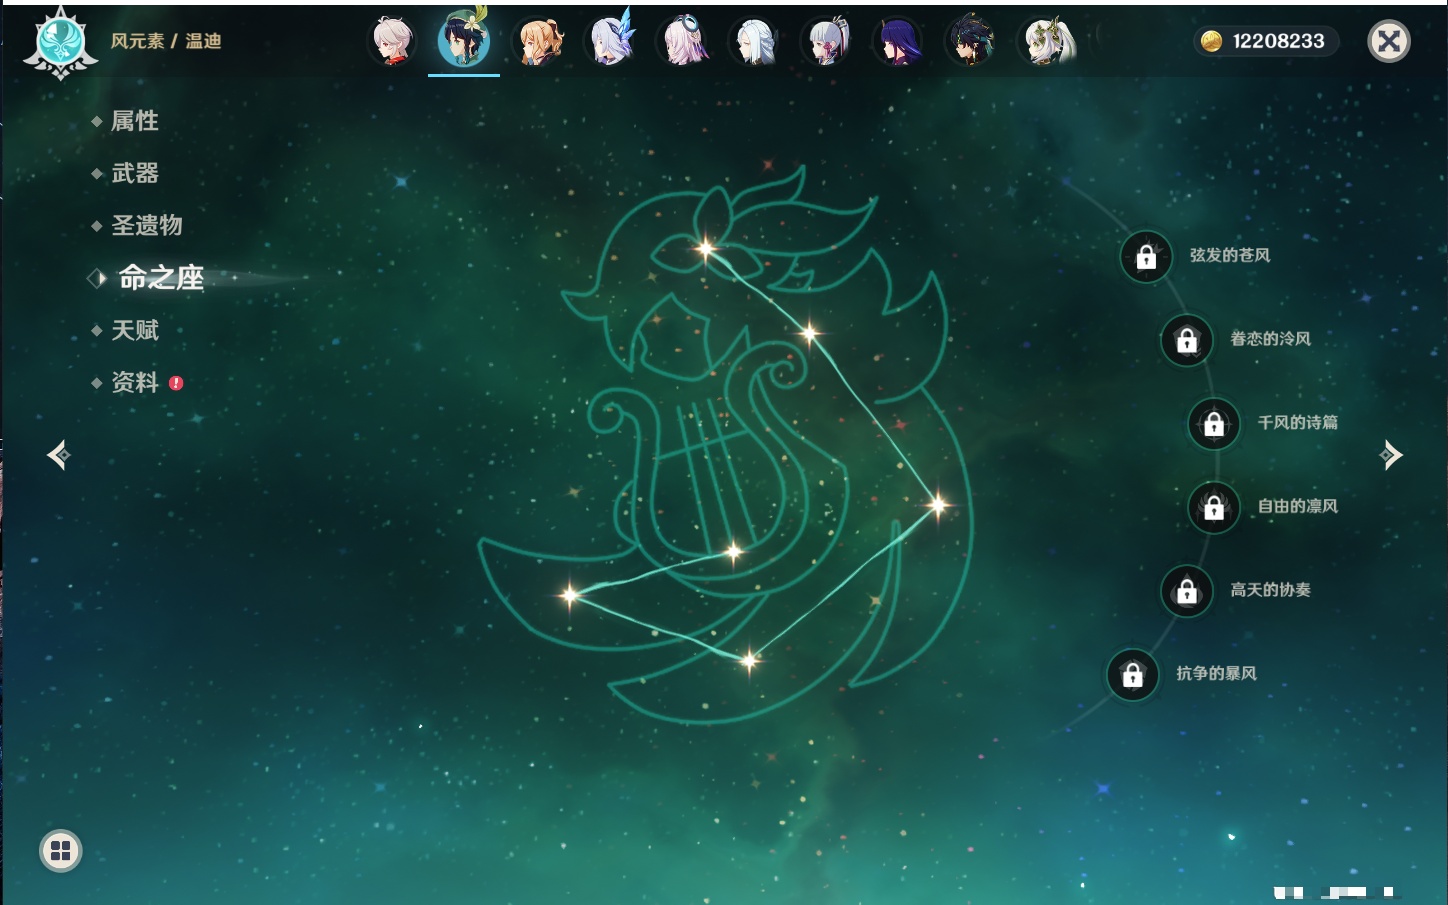Go to the previous character with left arrow
1448x905 pixels.
click(59, 455)
